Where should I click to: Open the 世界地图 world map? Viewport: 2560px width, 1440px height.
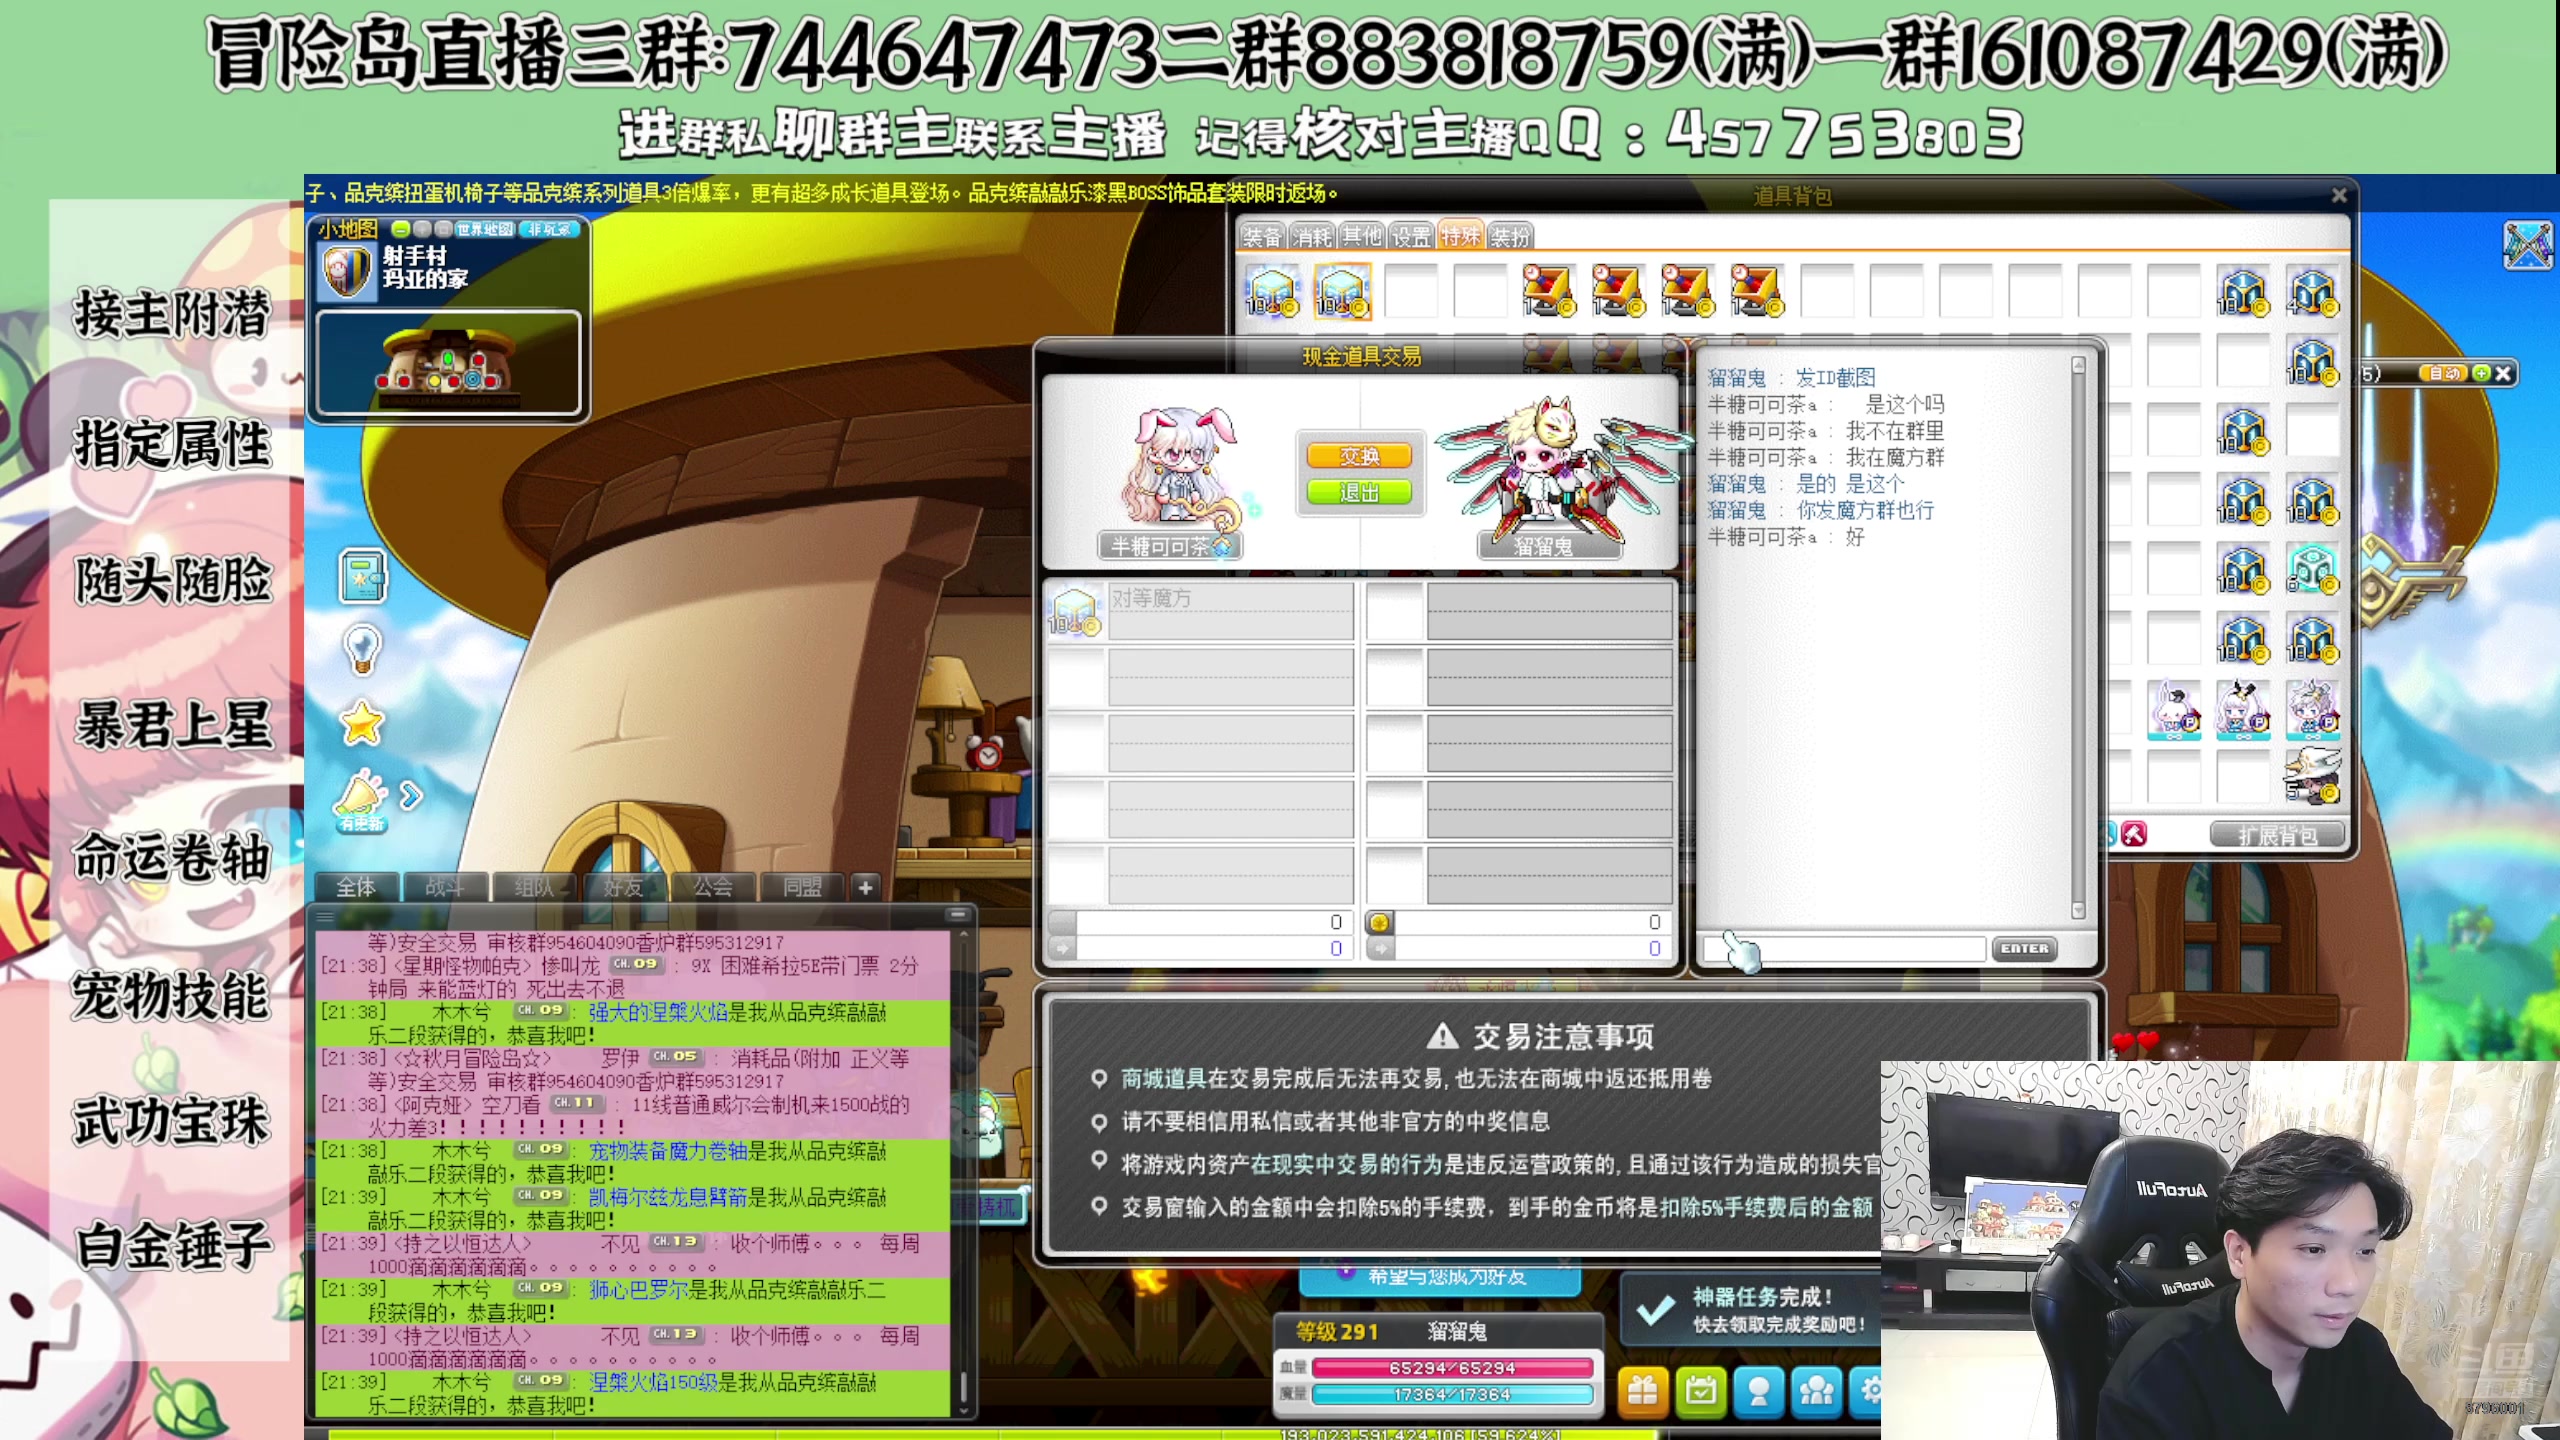(x=484, y=229)
